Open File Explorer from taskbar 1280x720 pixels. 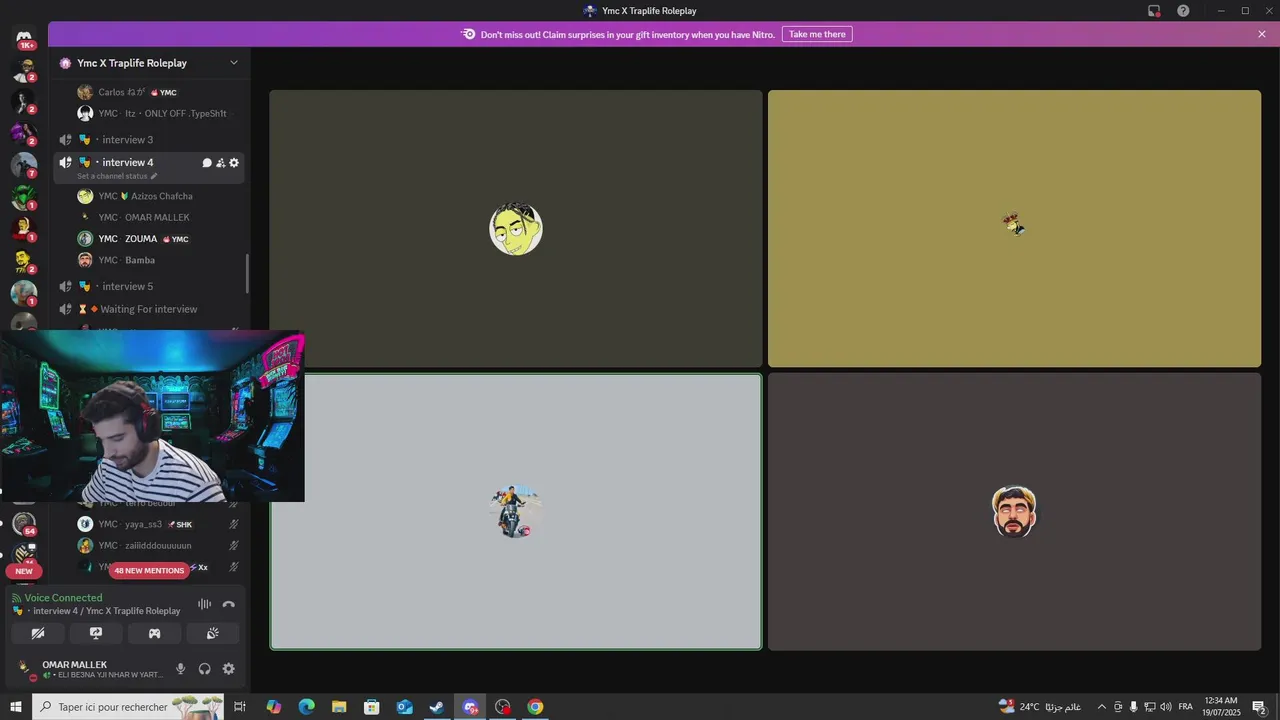[x=339, y=707]
